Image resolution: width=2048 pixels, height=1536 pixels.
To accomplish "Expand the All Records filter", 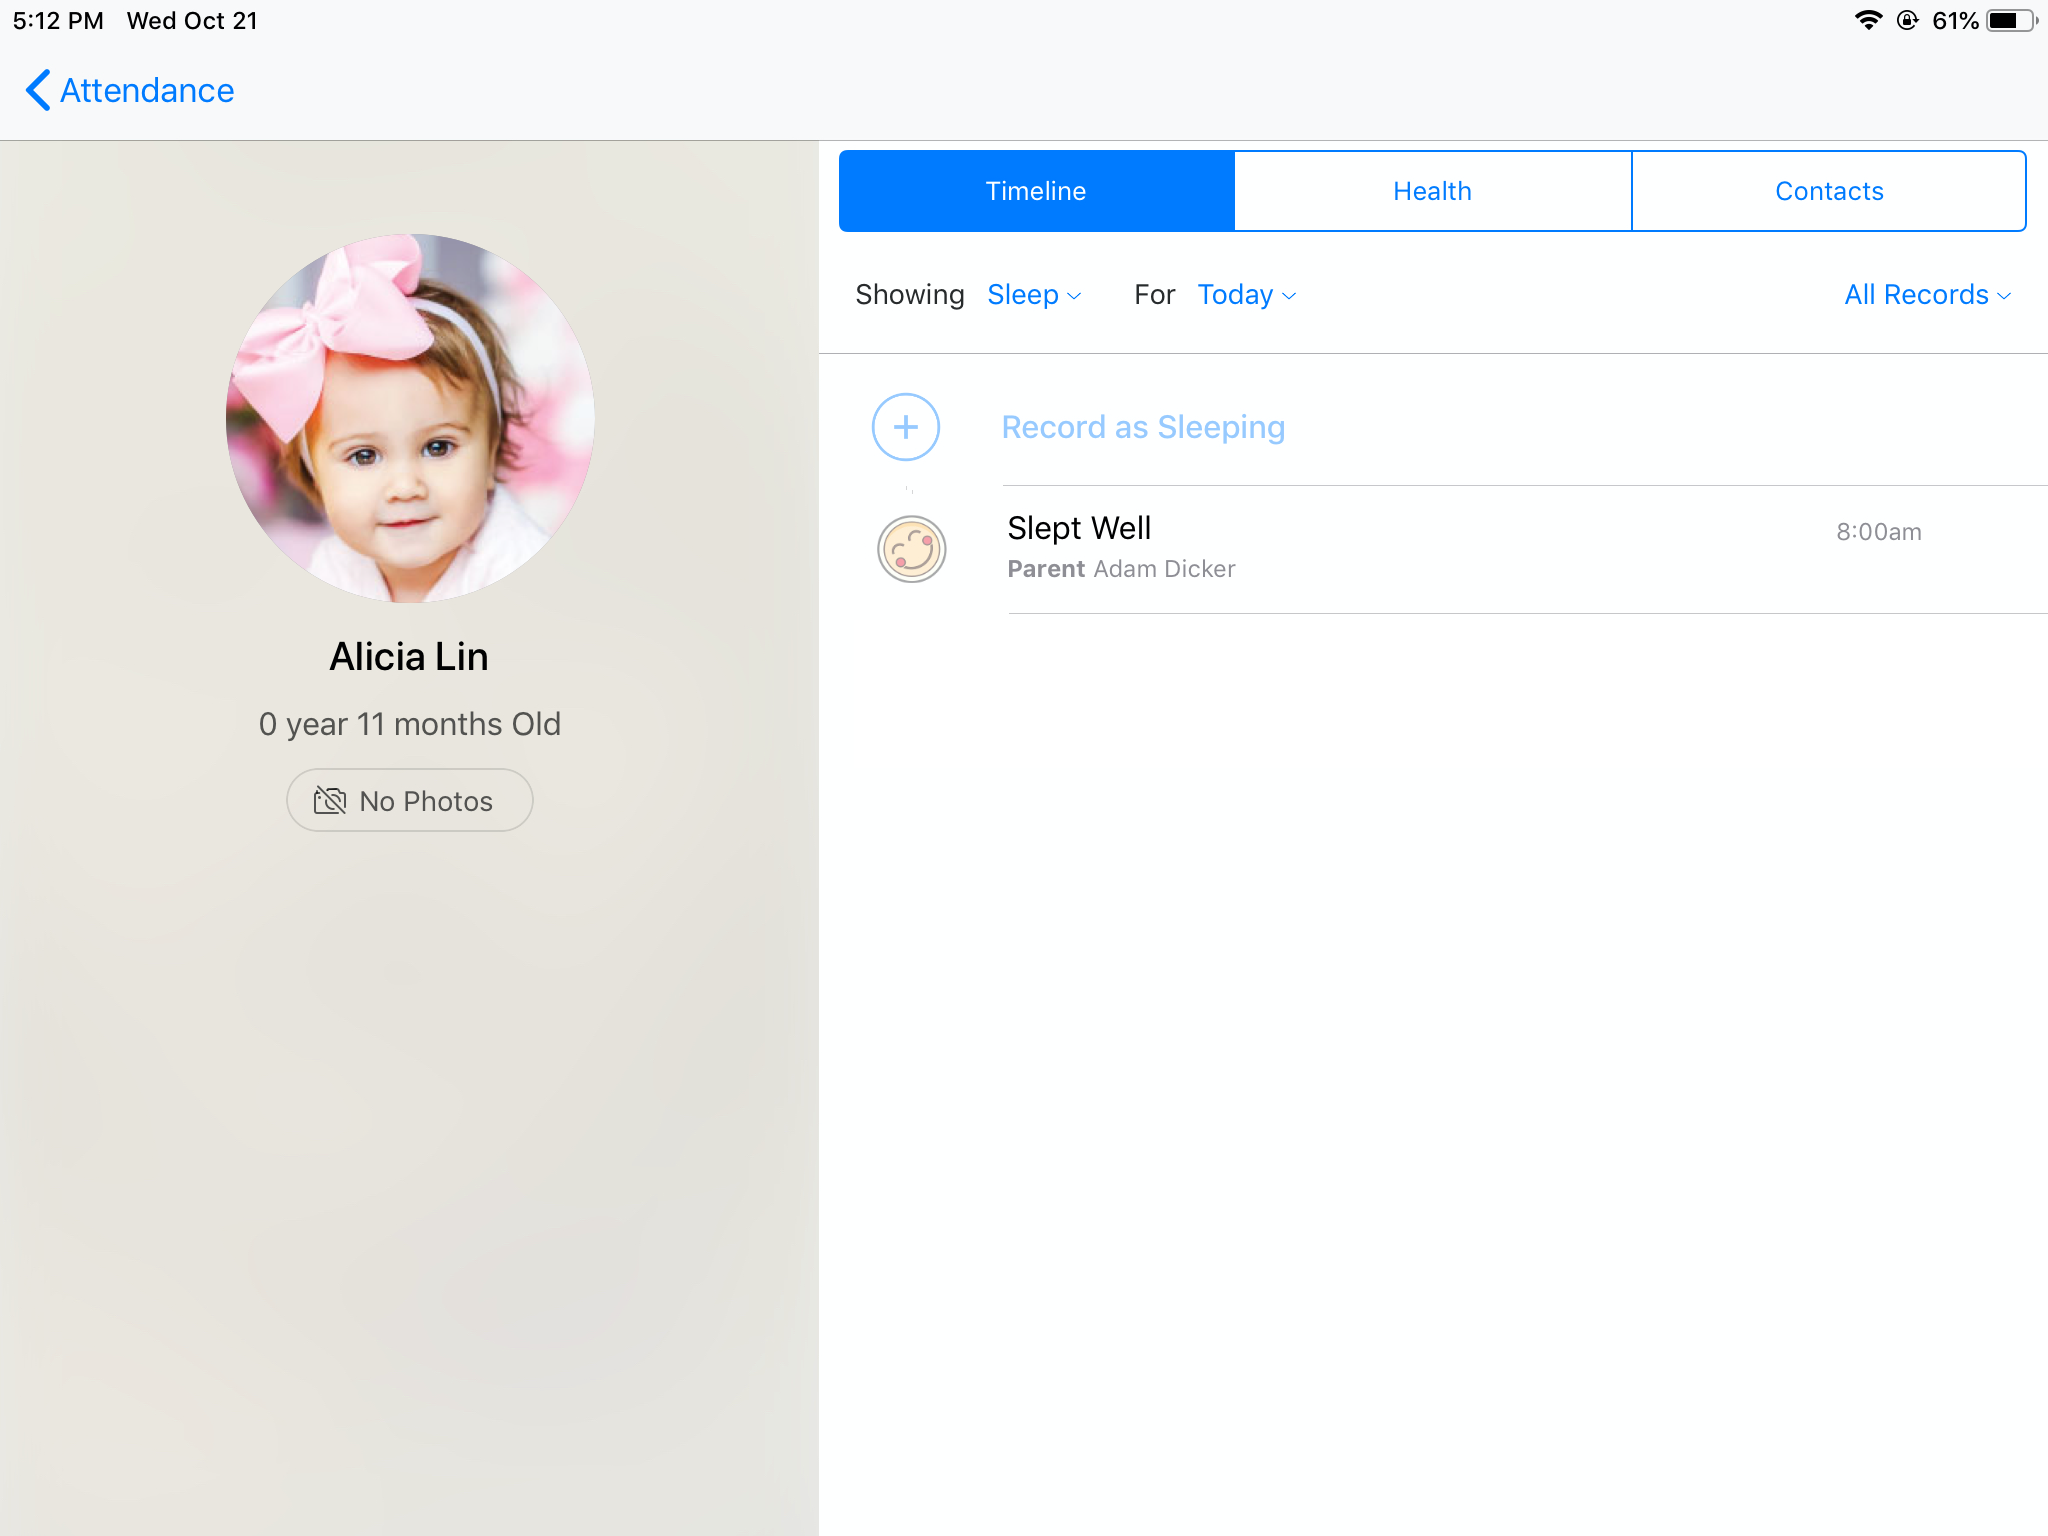I will tap(1923, 294).
